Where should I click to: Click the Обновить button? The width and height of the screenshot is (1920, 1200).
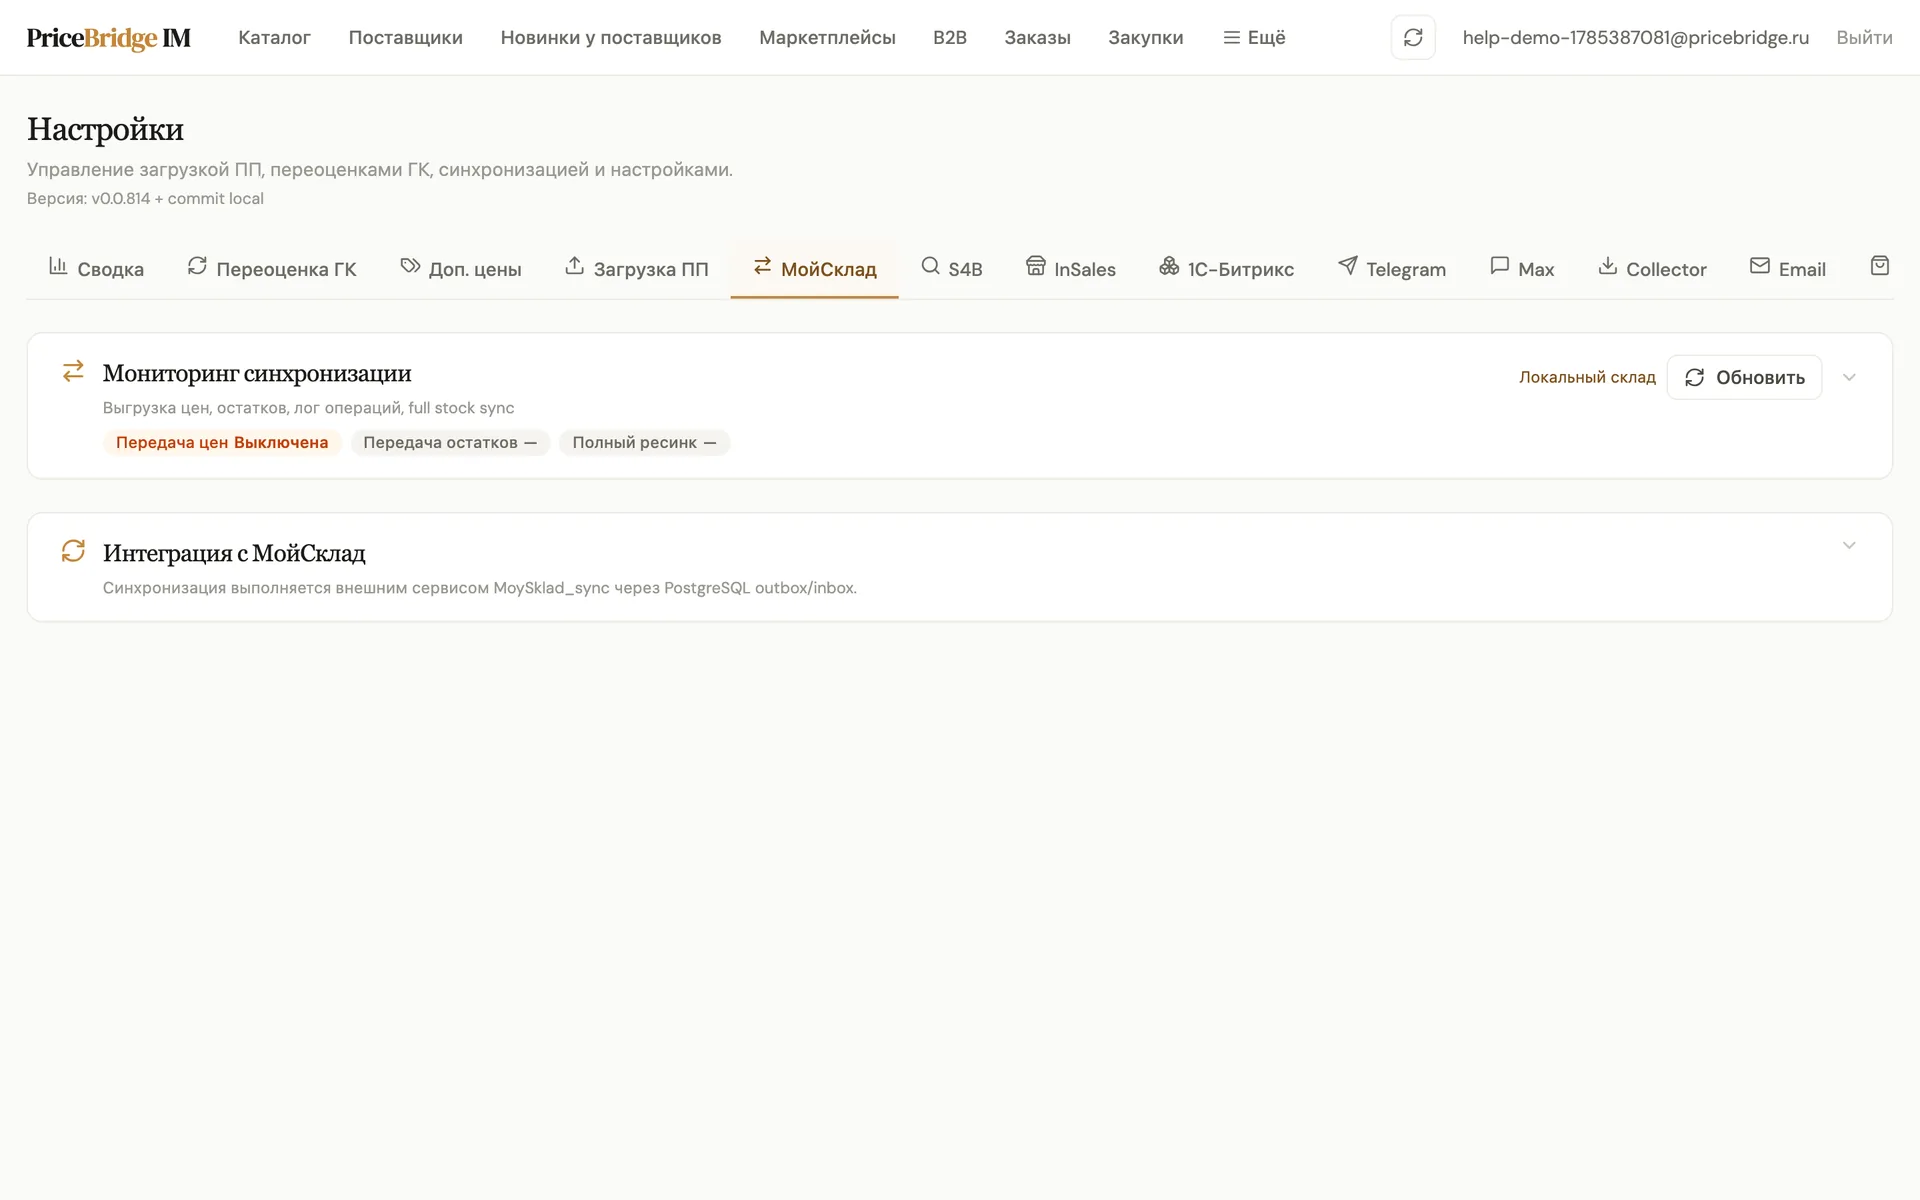pyautogui.click(x=1744, y=377)
